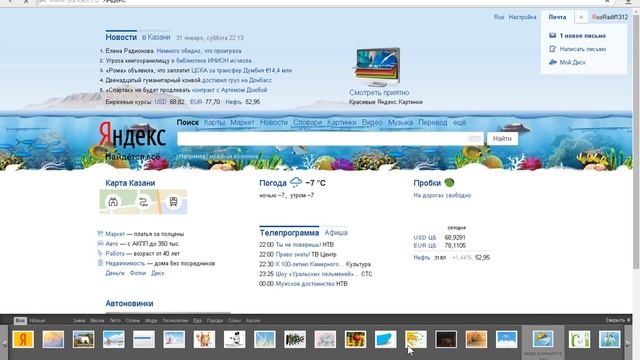Click the envelope icon beside new mail
Image resolution: width=640 pixels, height=360 pixels.
tap(553, 36)
